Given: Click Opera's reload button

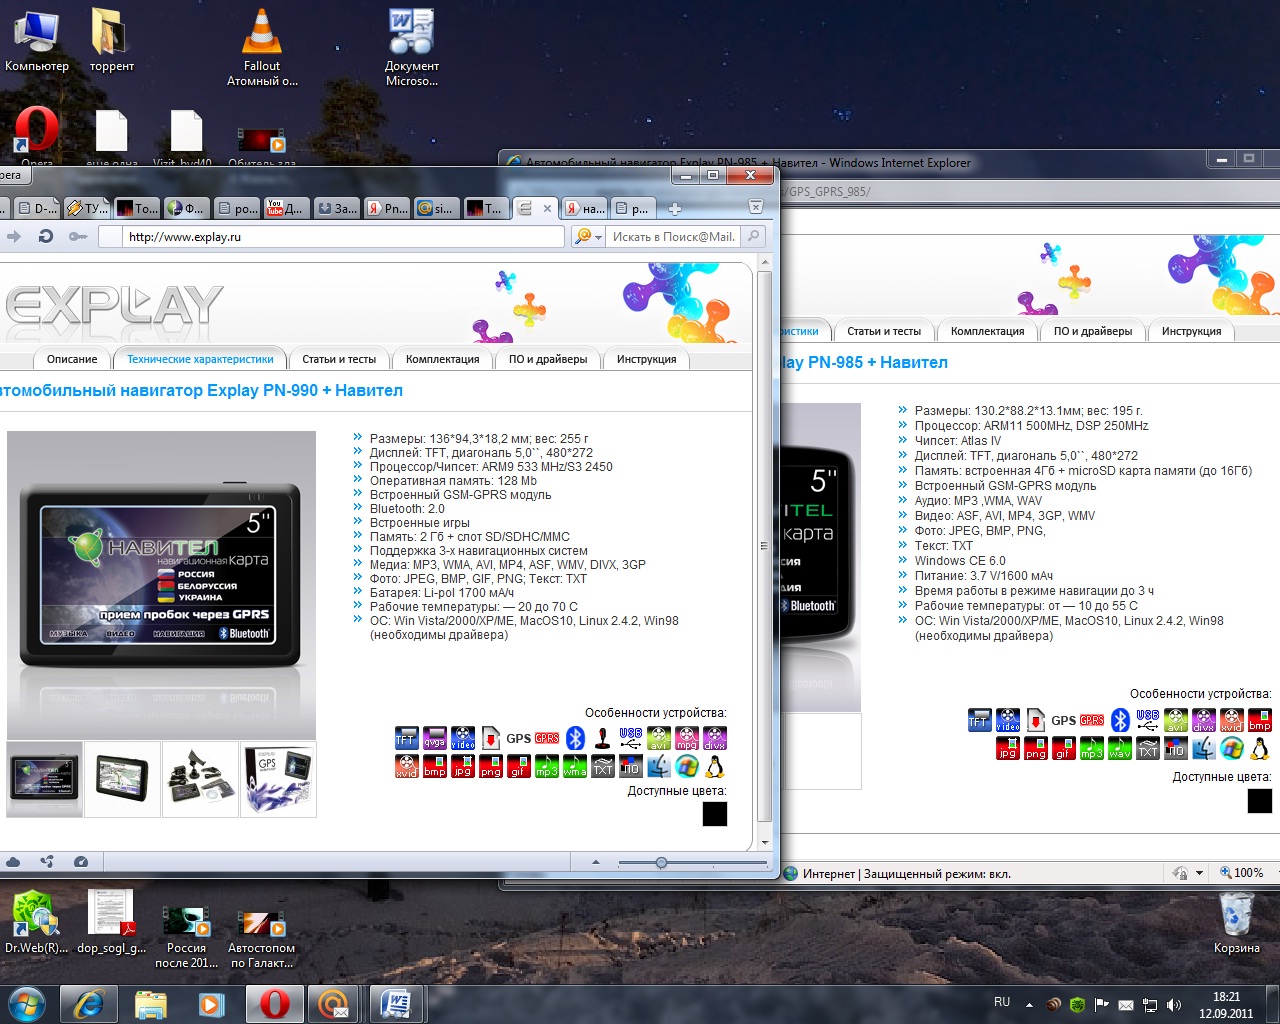Looking at the screenshot, I should (x=45, y=236).
